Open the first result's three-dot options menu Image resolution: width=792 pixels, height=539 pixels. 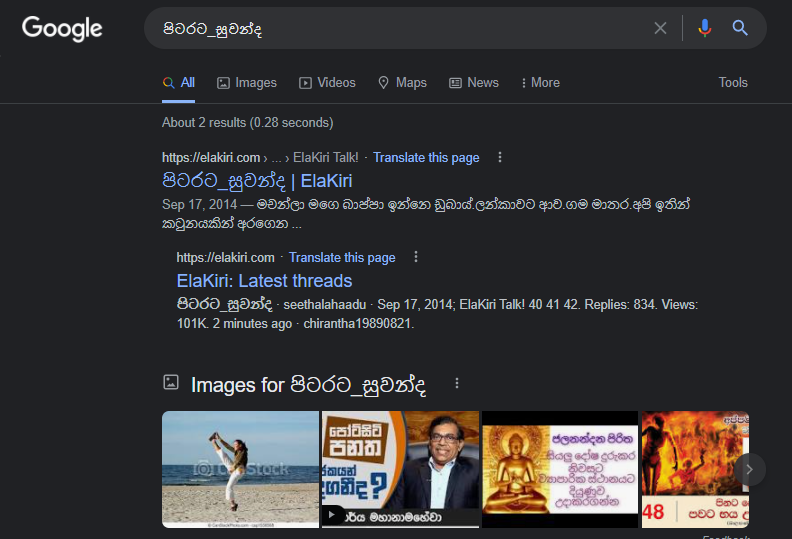point(500,157)
